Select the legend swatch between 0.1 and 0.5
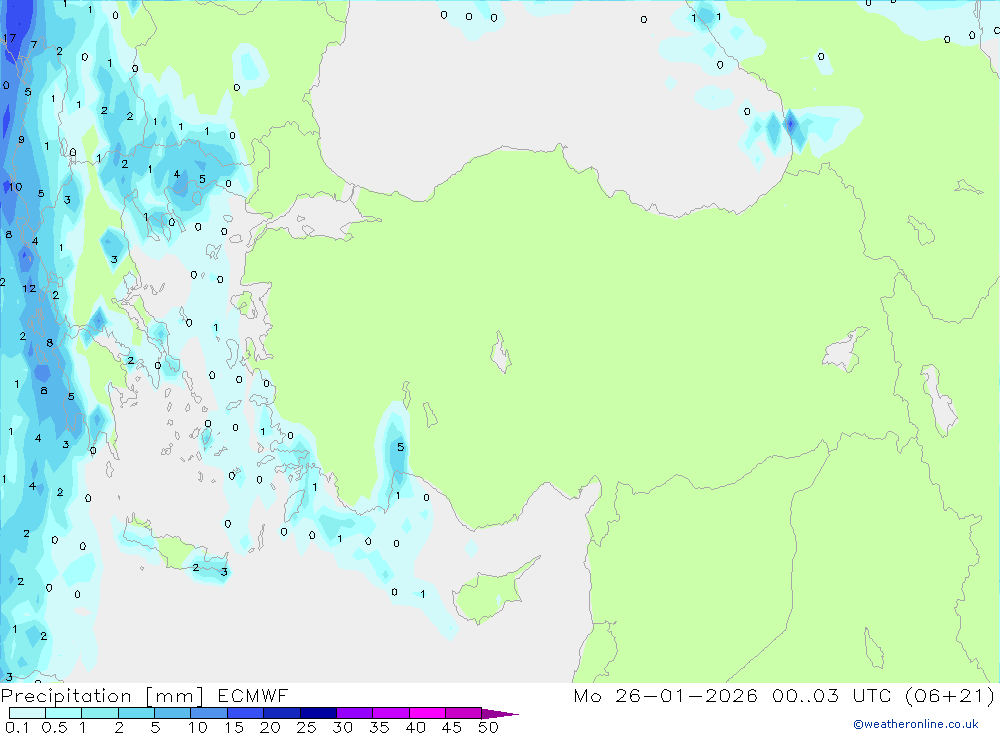Screen dimensions: 1000x733 click(x=27, y=713)
